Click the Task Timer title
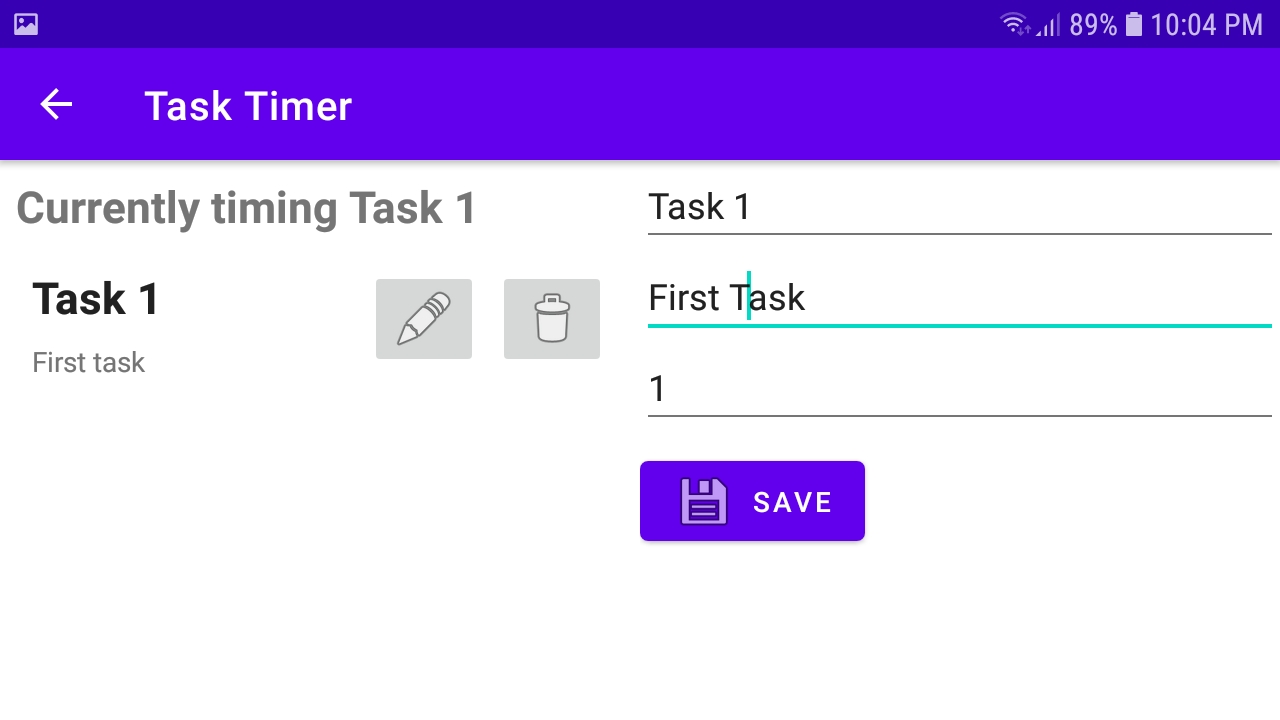 point(248,104)
